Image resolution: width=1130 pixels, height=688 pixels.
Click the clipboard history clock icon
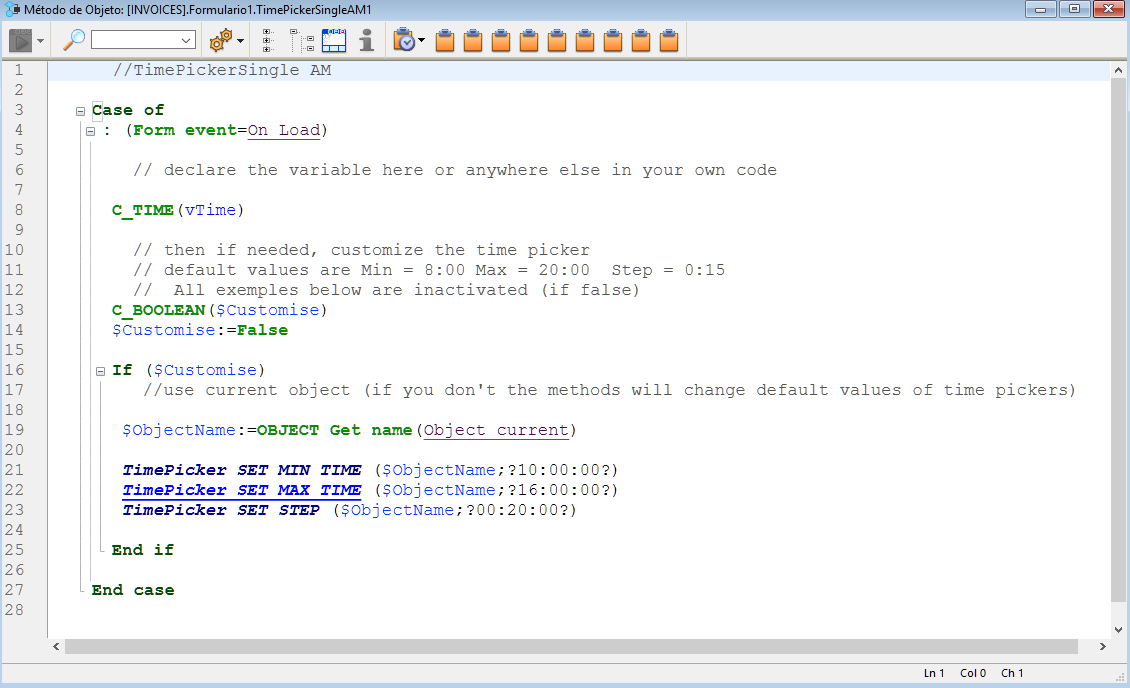click(x=404, y=40)
